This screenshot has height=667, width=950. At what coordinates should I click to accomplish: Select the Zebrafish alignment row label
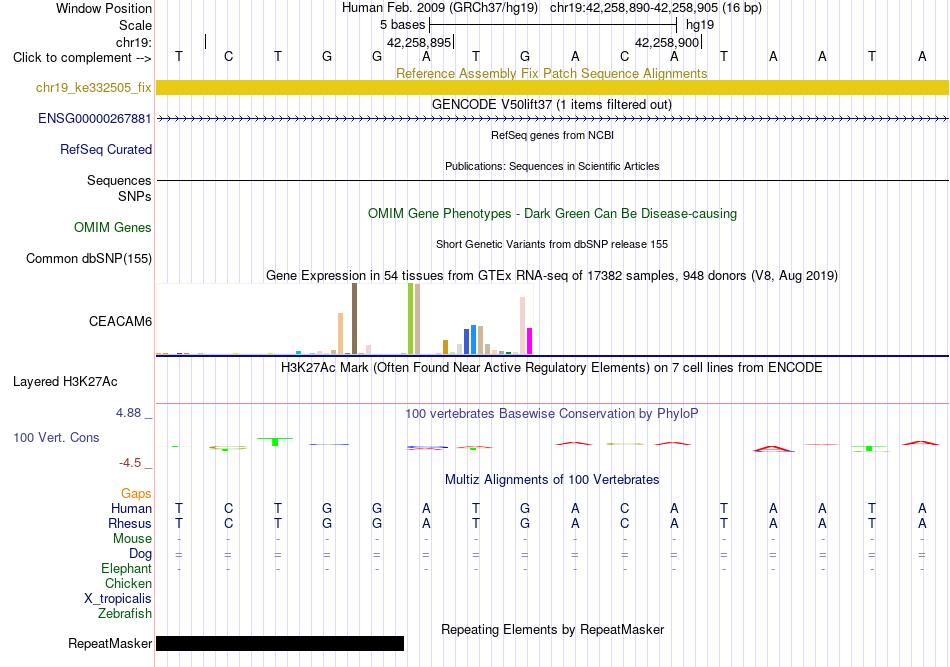(125, 614)
